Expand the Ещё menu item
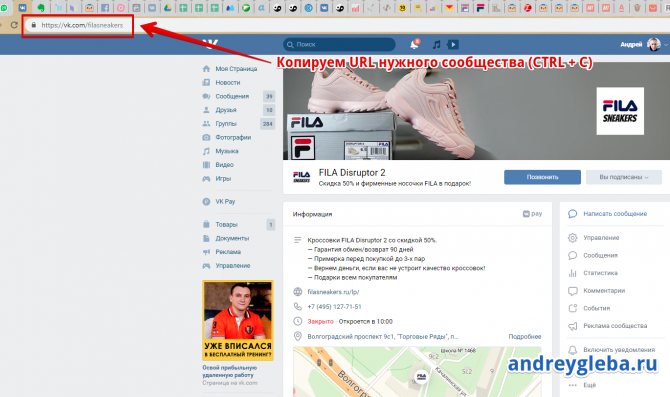This screenshot has height=397, width=670. coord(589,385)
